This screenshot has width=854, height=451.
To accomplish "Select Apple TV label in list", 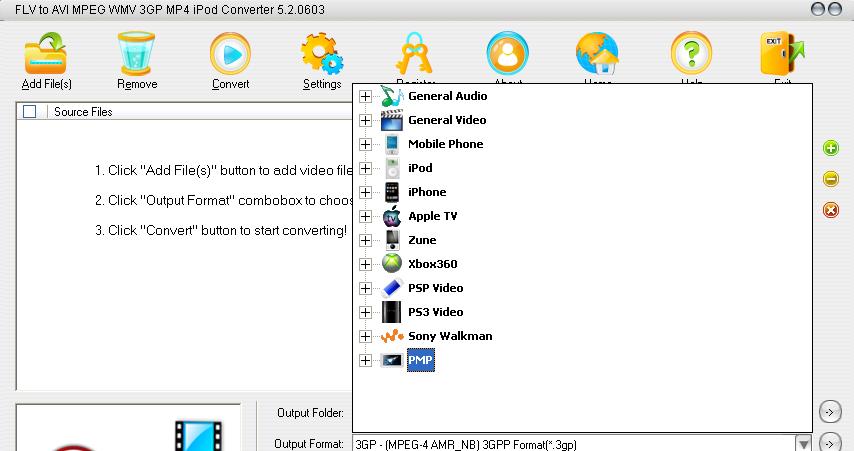I will [432, 216].
